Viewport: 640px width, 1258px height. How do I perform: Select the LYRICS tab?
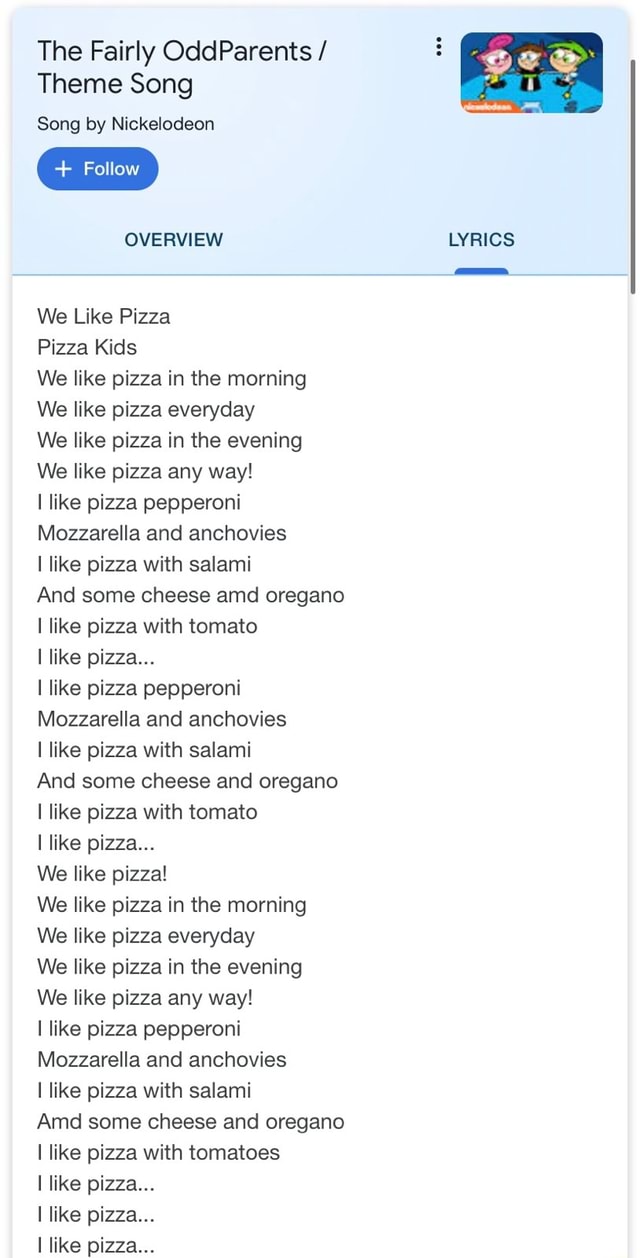[x=481, y=239]
